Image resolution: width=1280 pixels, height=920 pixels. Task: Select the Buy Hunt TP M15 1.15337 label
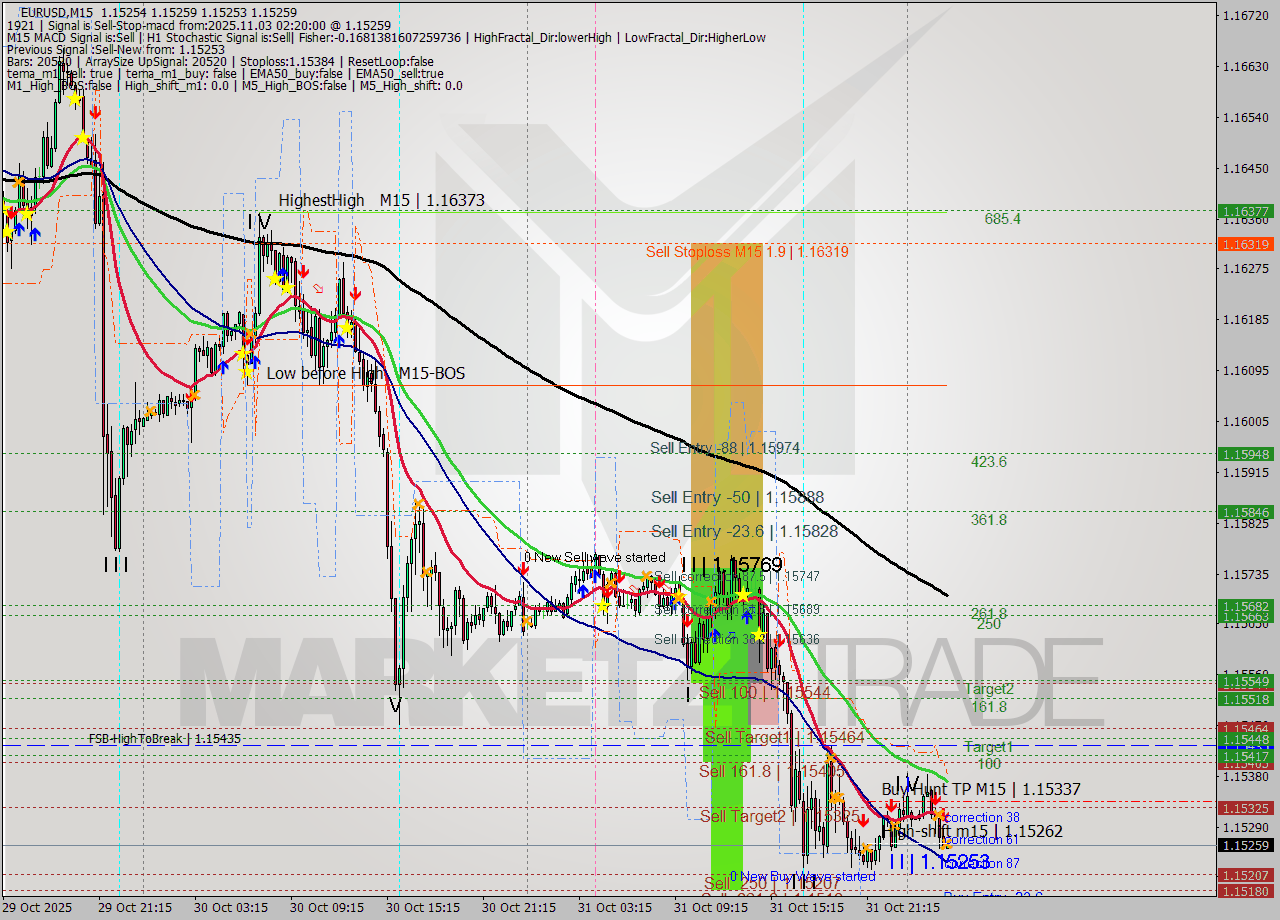[981, 789]
